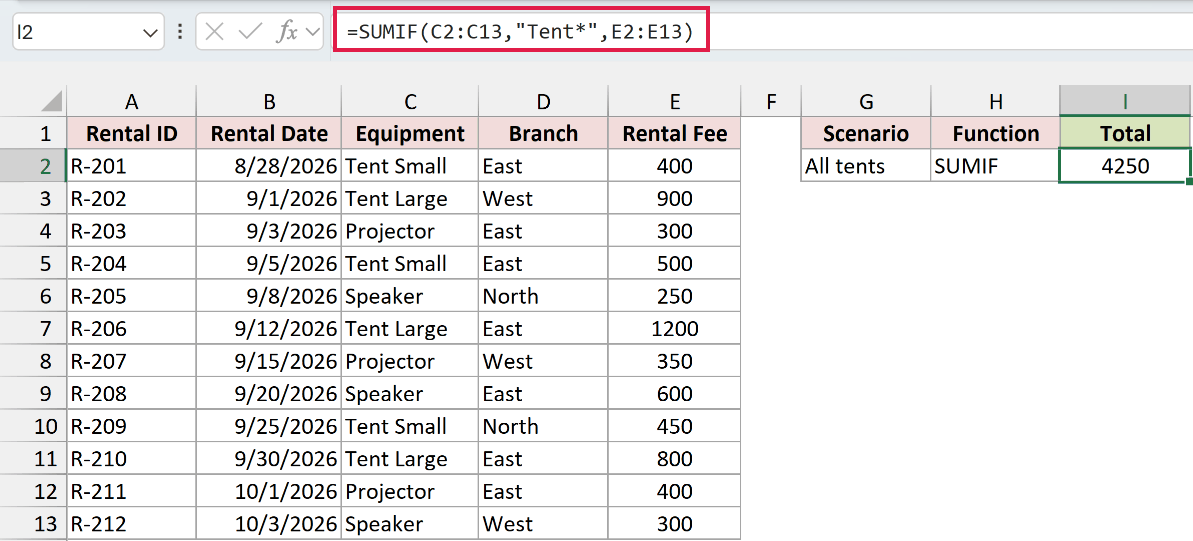Select the date cell 9/12/2026

tap(269, 329)
